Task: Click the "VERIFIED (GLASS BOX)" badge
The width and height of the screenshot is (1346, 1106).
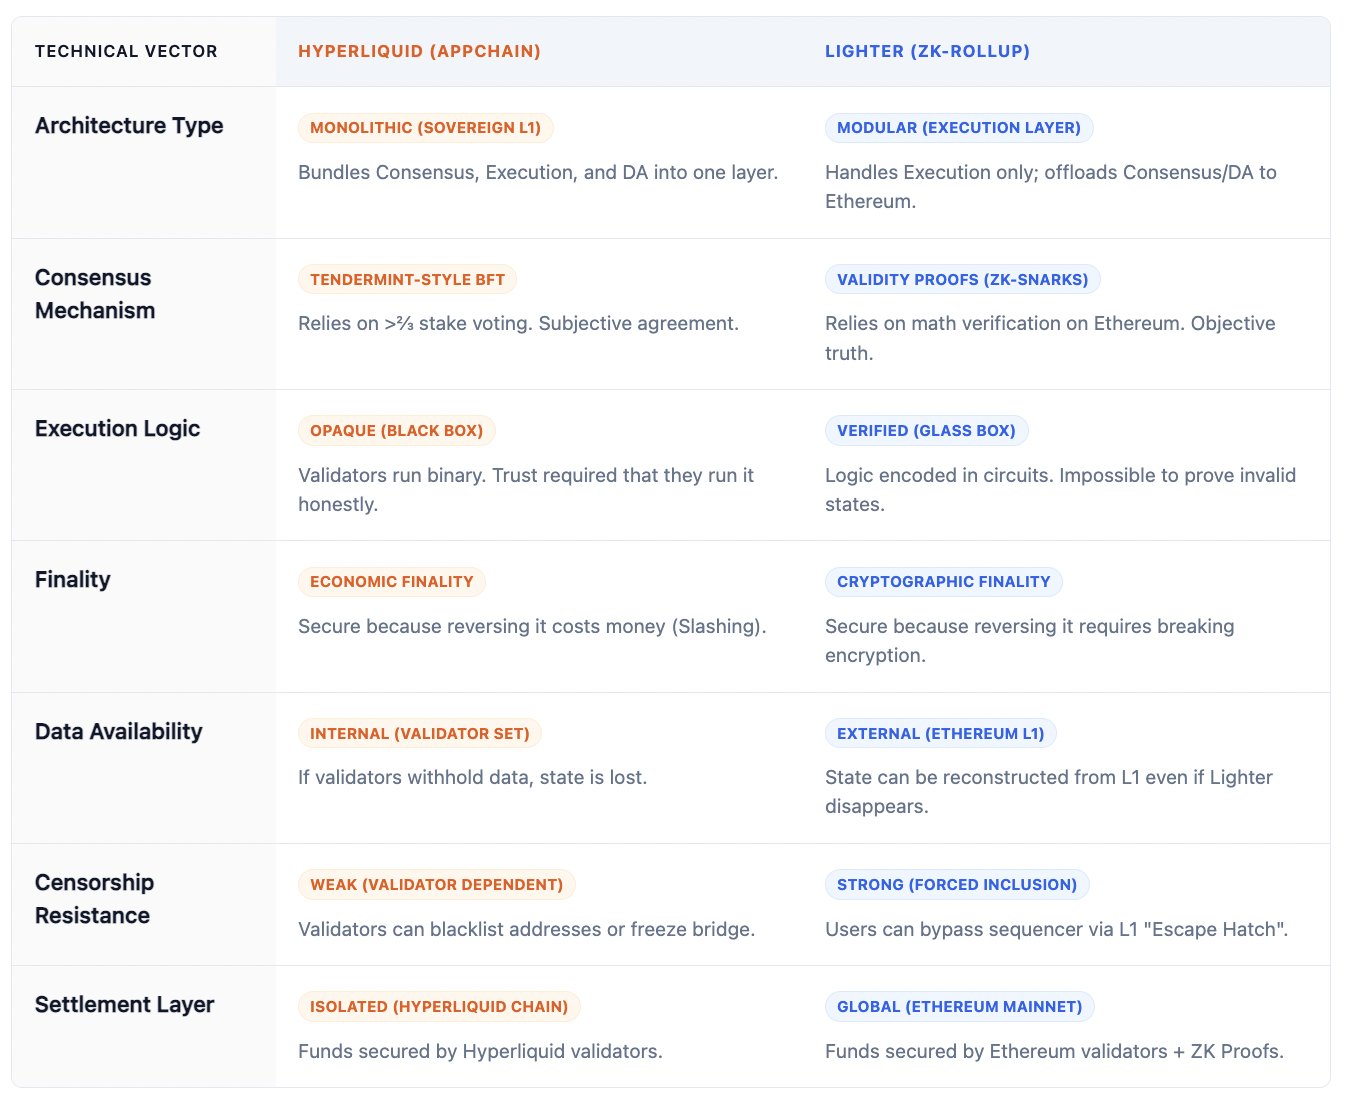Action: [x=926, y=431]
